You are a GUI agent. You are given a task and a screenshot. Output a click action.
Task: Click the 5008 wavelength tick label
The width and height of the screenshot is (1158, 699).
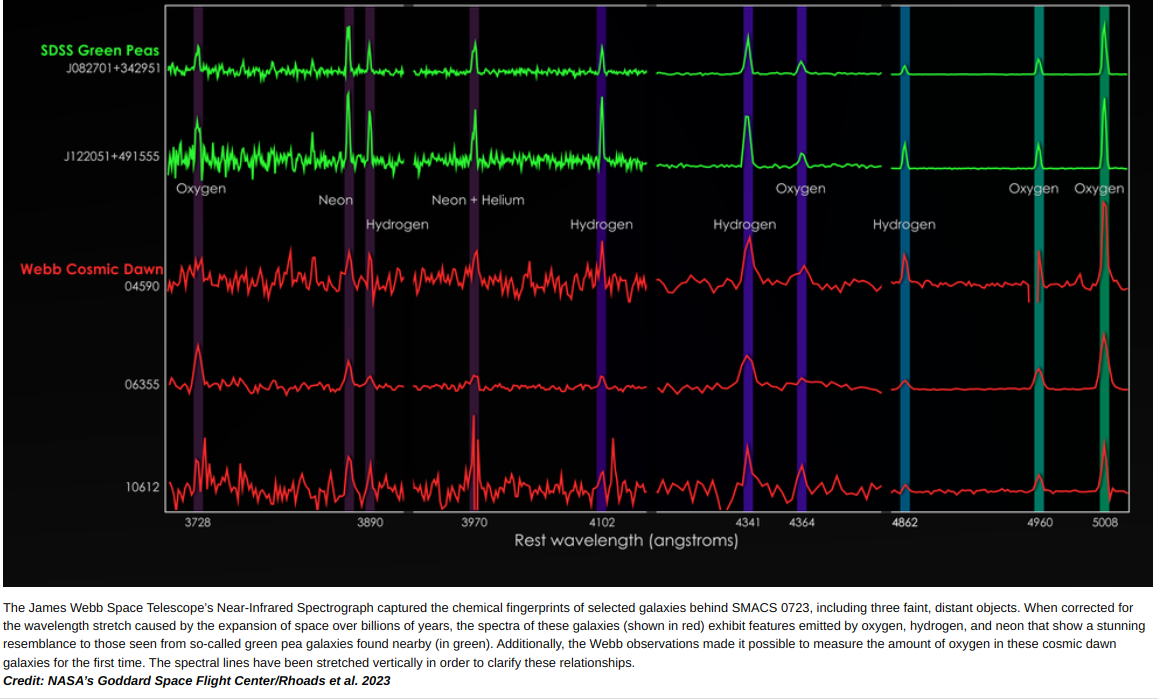coord(1104,523)
